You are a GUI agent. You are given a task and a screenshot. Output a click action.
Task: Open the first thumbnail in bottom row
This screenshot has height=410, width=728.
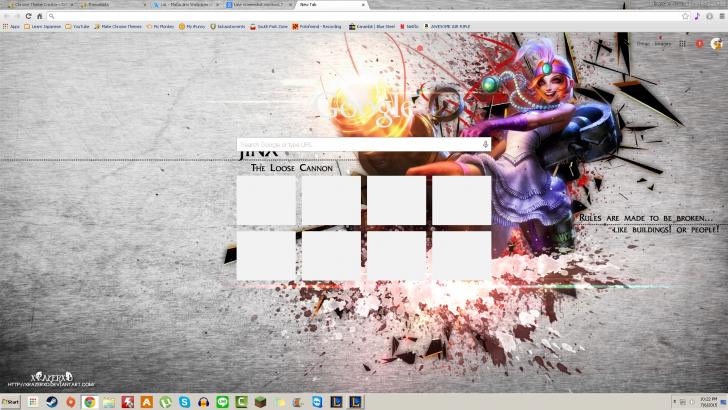266,256
